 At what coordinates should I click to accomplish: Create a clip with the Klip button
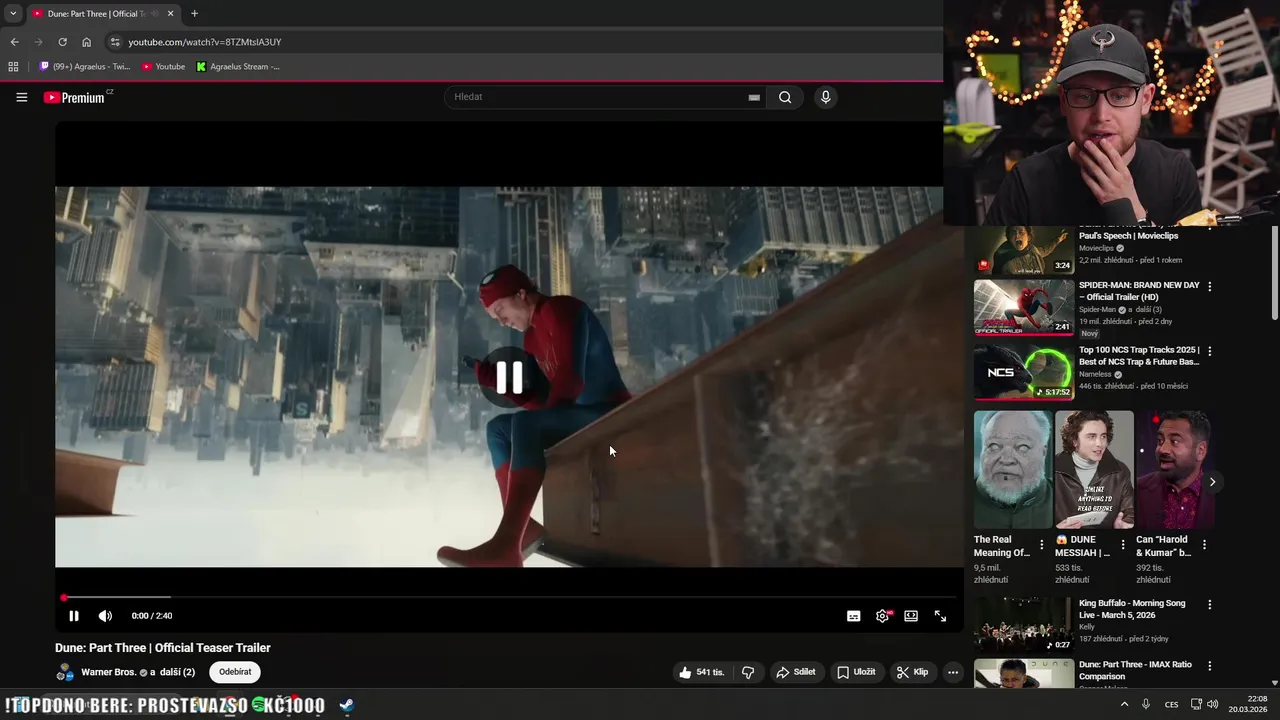912,672
